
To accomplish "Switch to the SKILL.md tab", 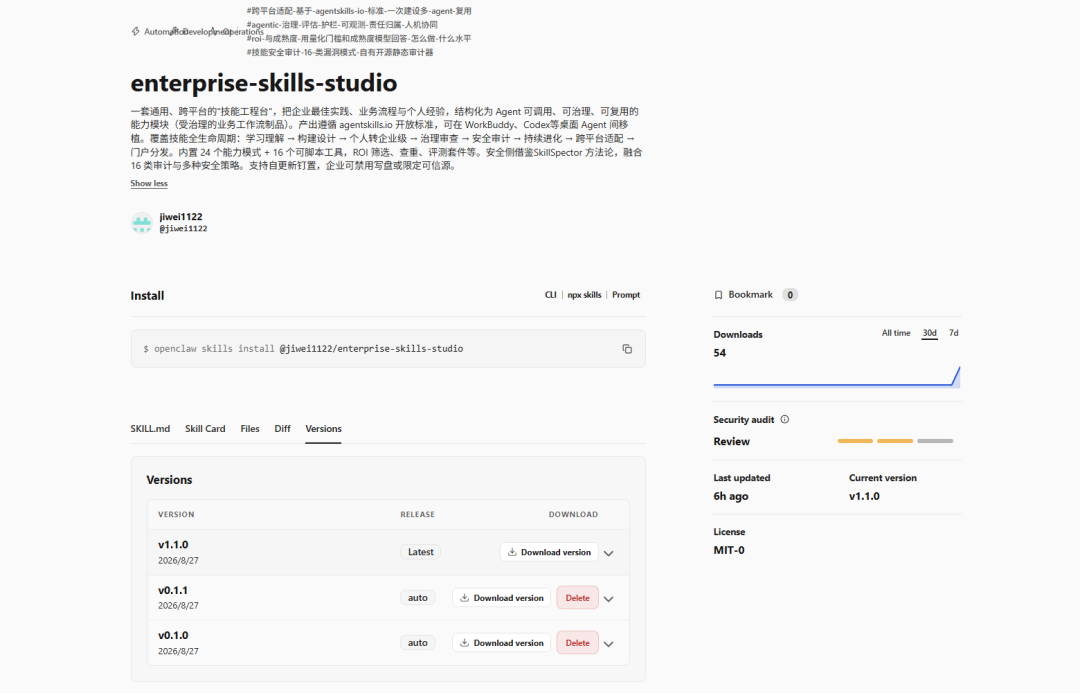I will pos(150,428).
